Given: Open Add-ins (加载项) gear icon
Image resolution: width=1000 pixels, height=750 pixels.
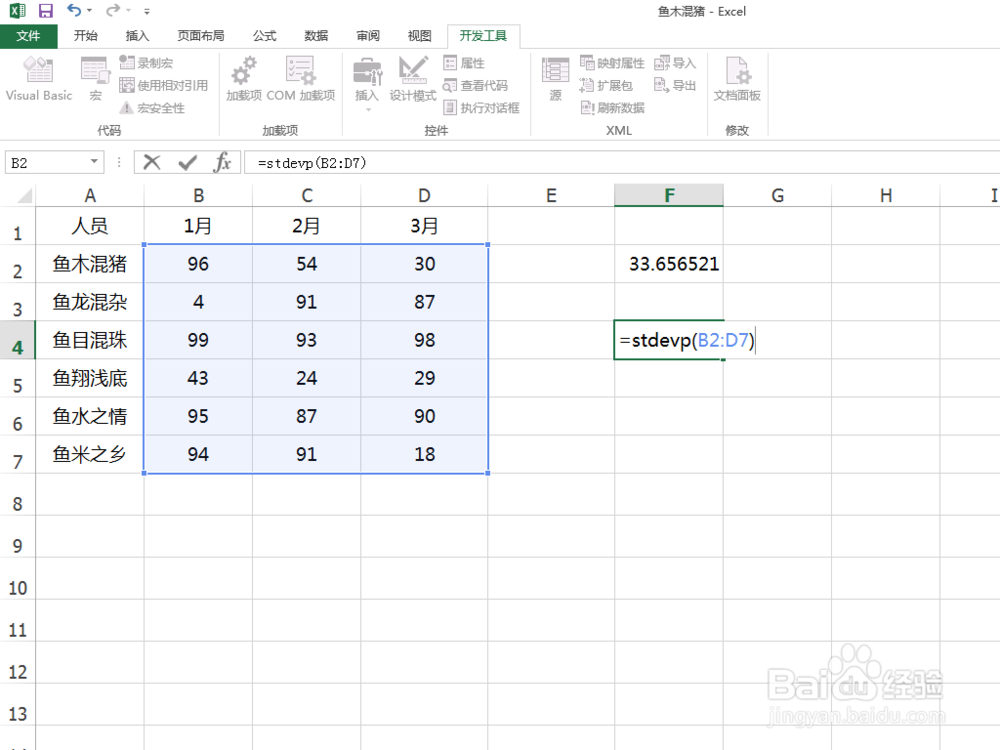Looking at the screenshot, I should [x=244, y=78].
